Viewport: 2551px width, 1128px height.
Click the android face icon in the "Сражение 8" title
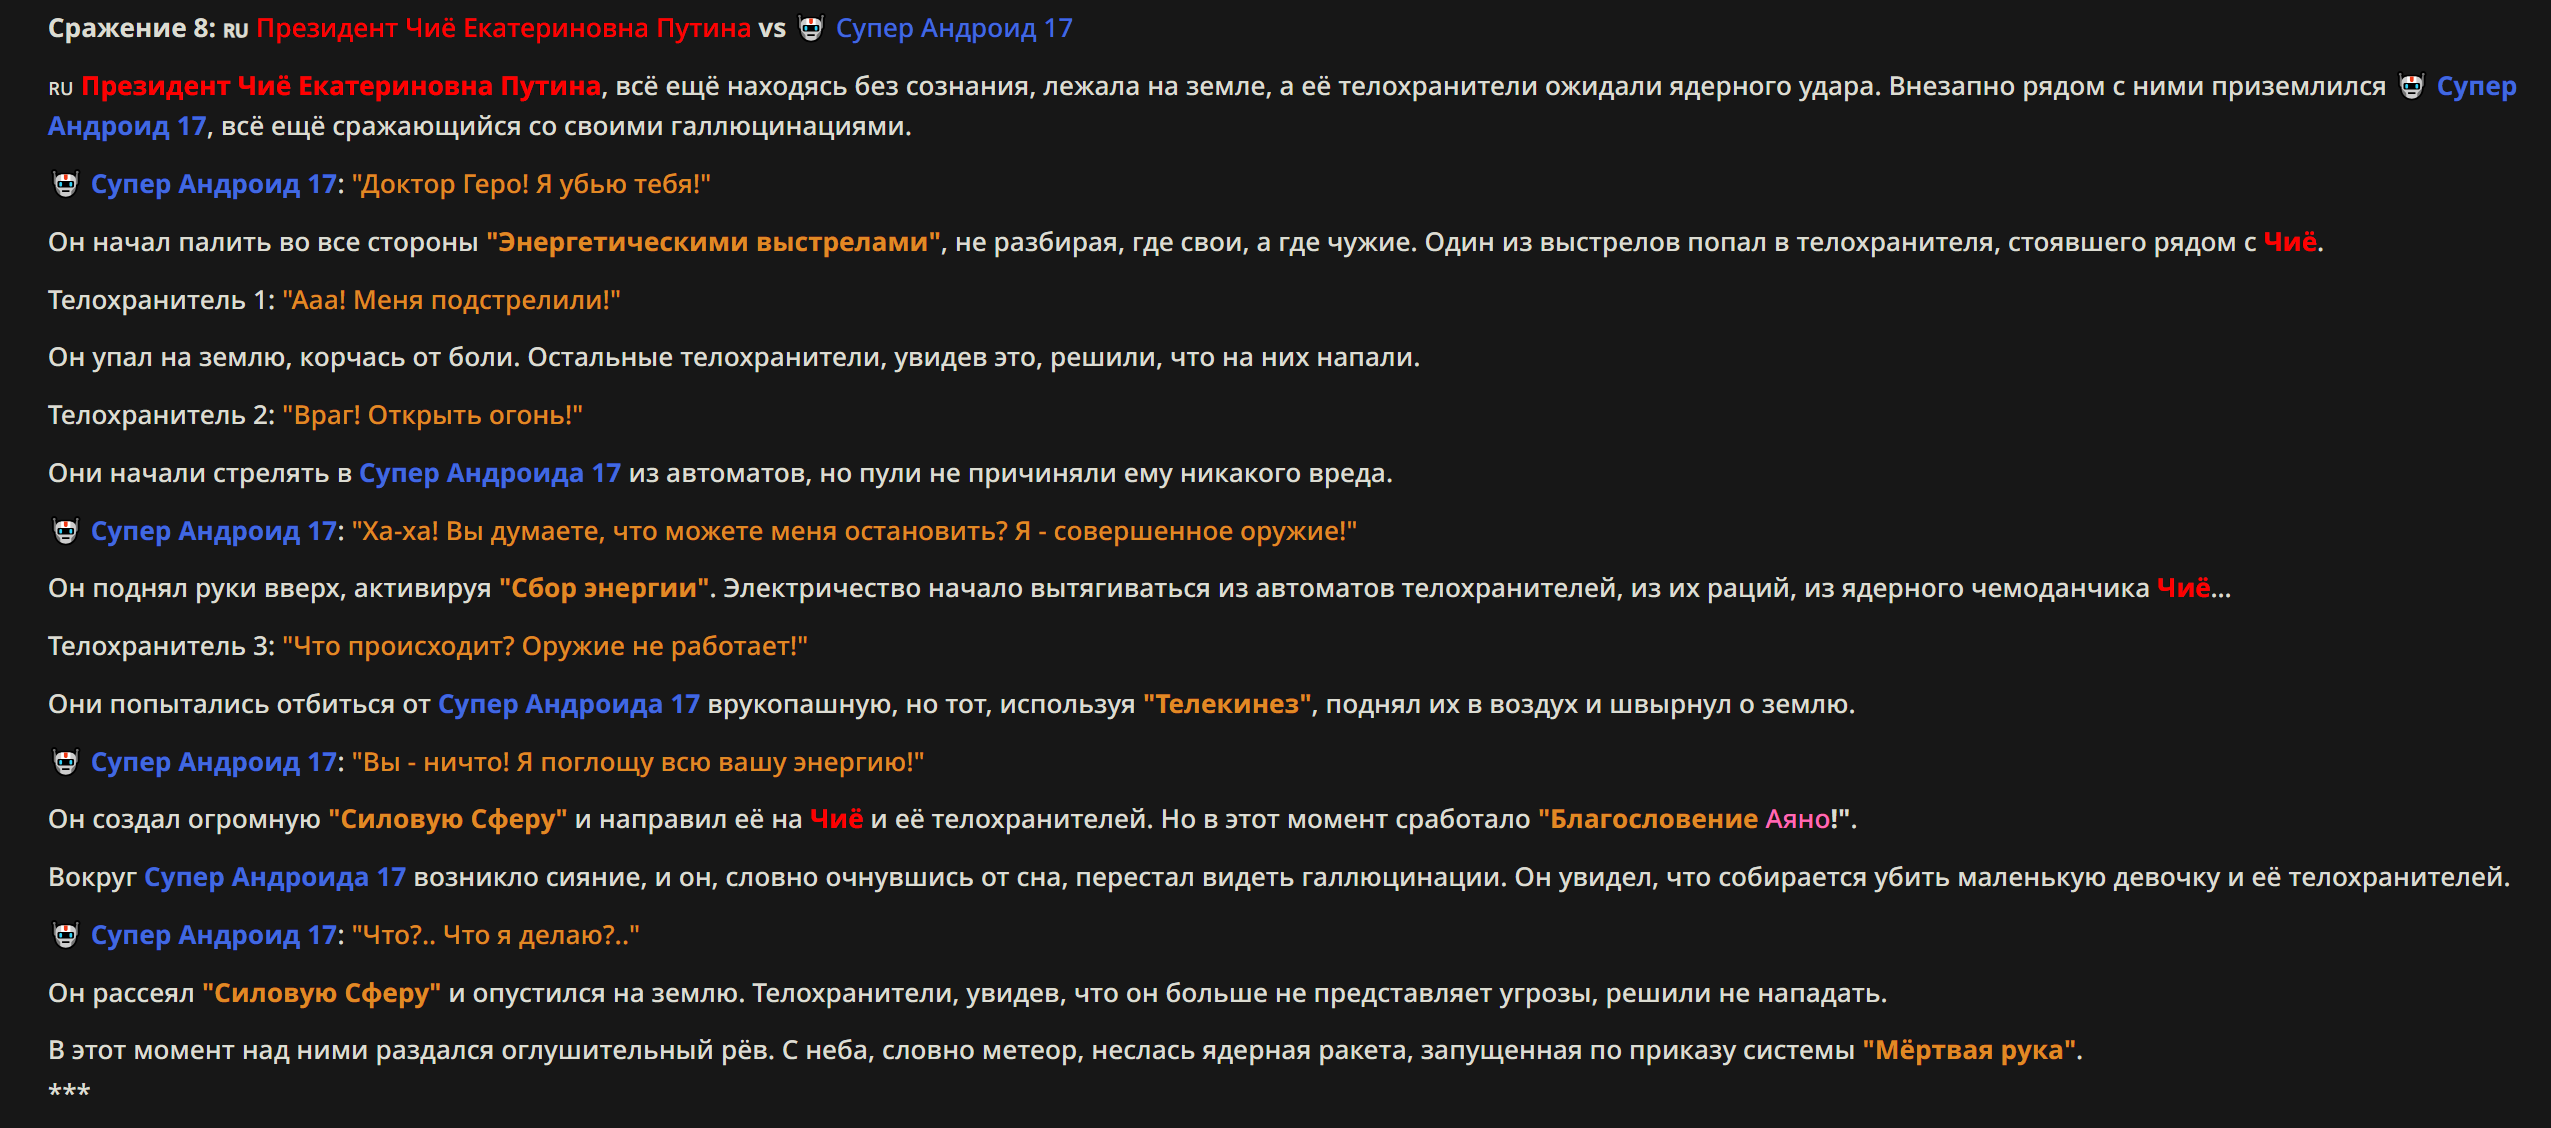point(811,28)
